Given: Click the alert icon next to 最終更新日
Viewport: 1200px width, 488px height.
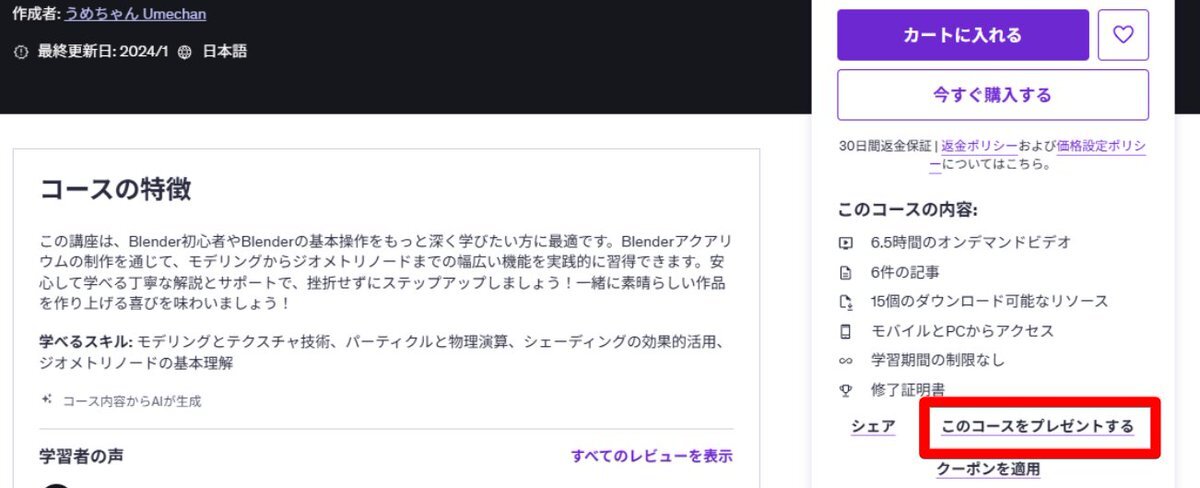Looking at the screenshot, I should click(x=22, y=52).
